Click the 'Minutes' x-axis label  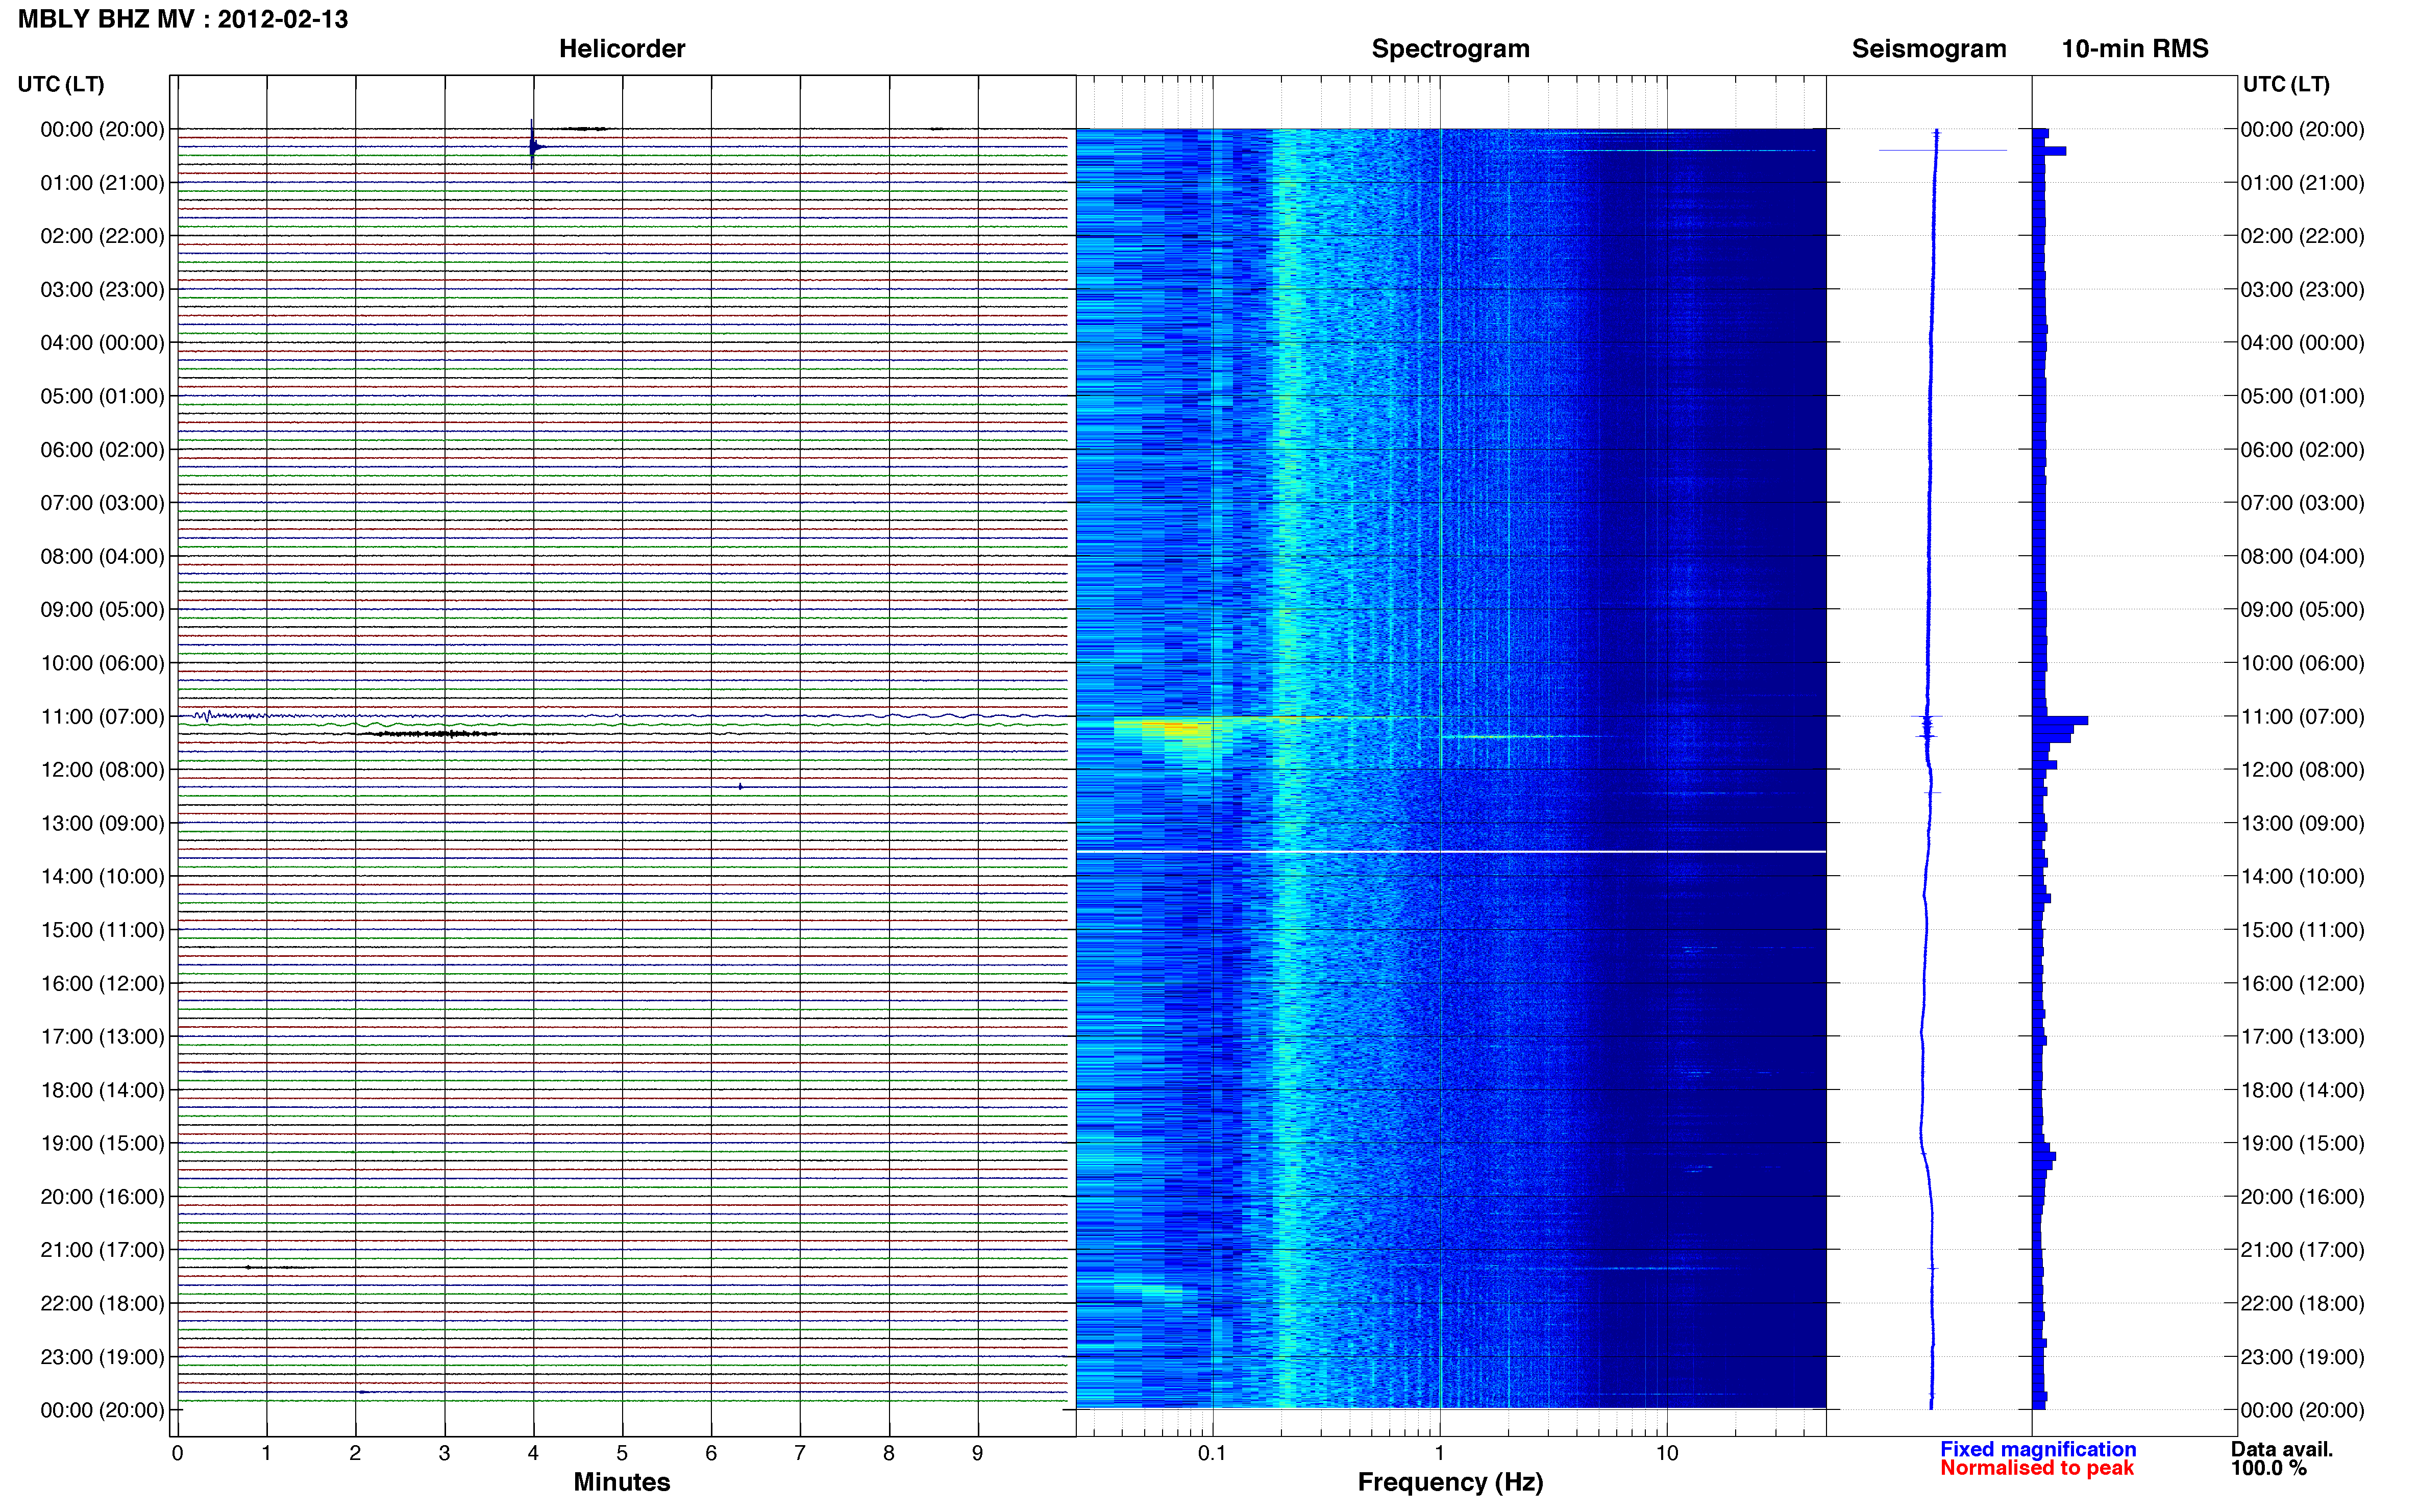[621, 1482]
